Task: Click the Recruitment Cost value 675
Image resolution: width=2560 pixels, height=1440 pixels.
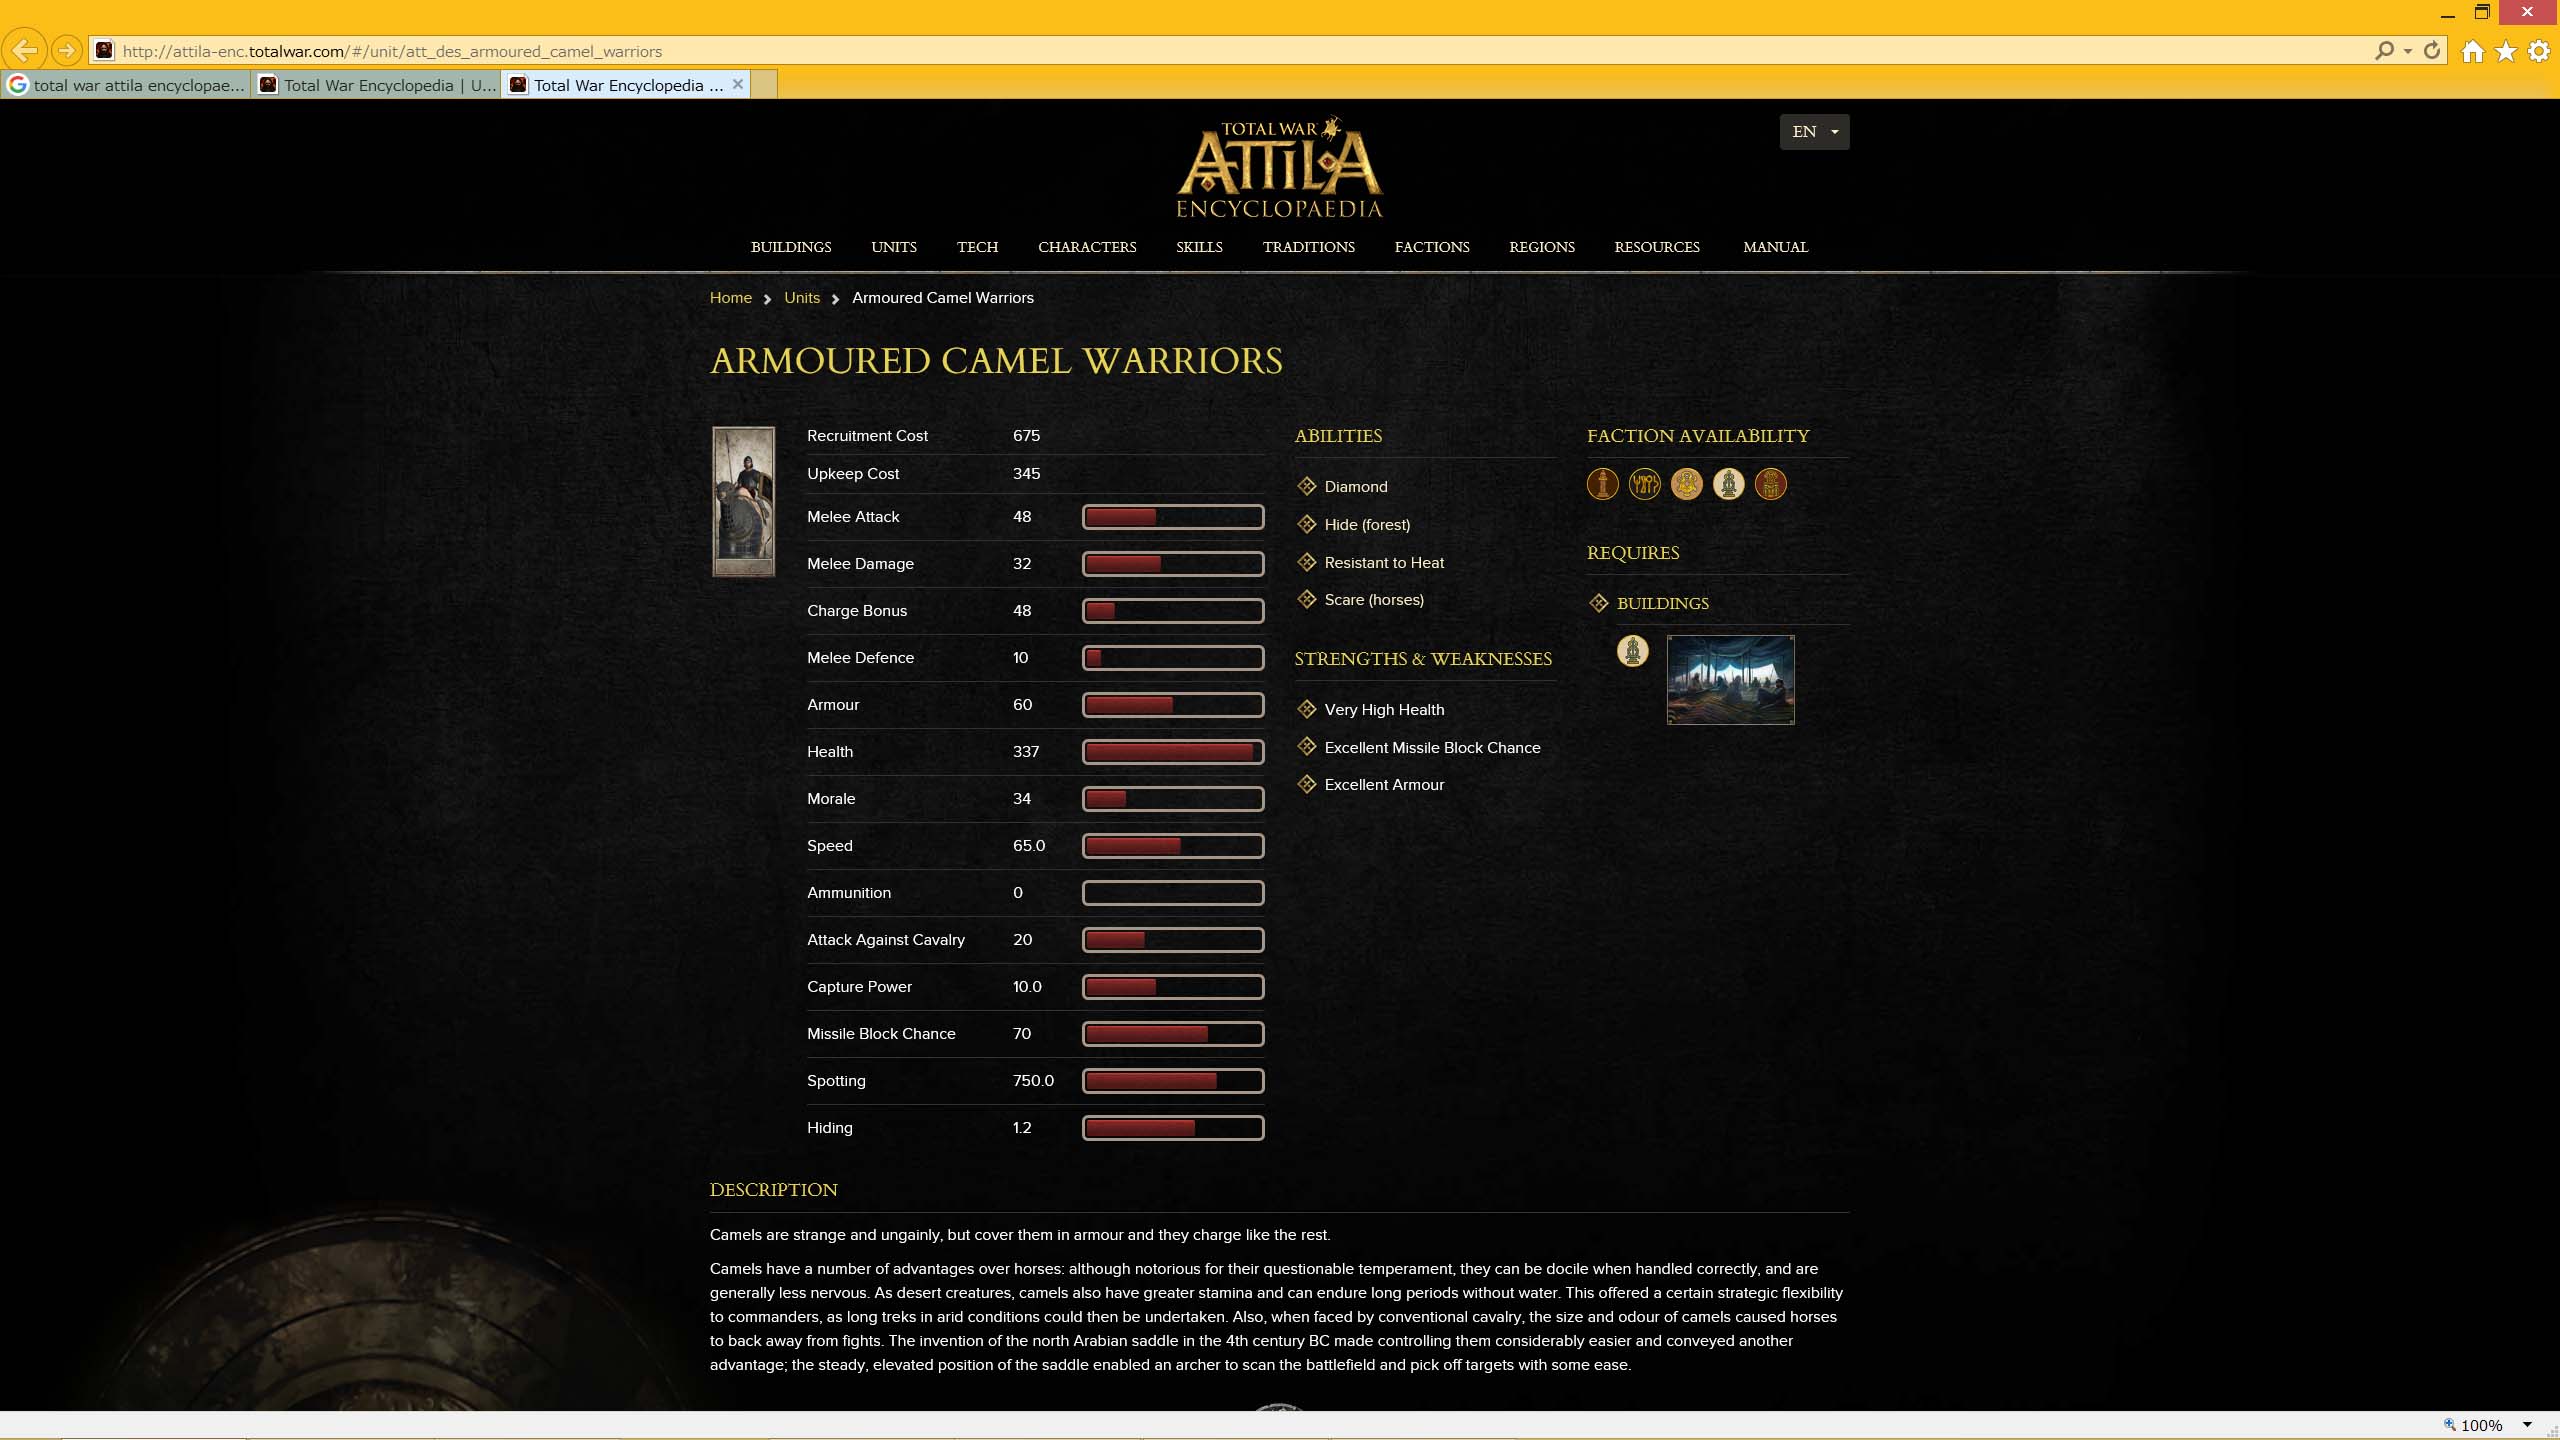Action: pos(1026,436)
